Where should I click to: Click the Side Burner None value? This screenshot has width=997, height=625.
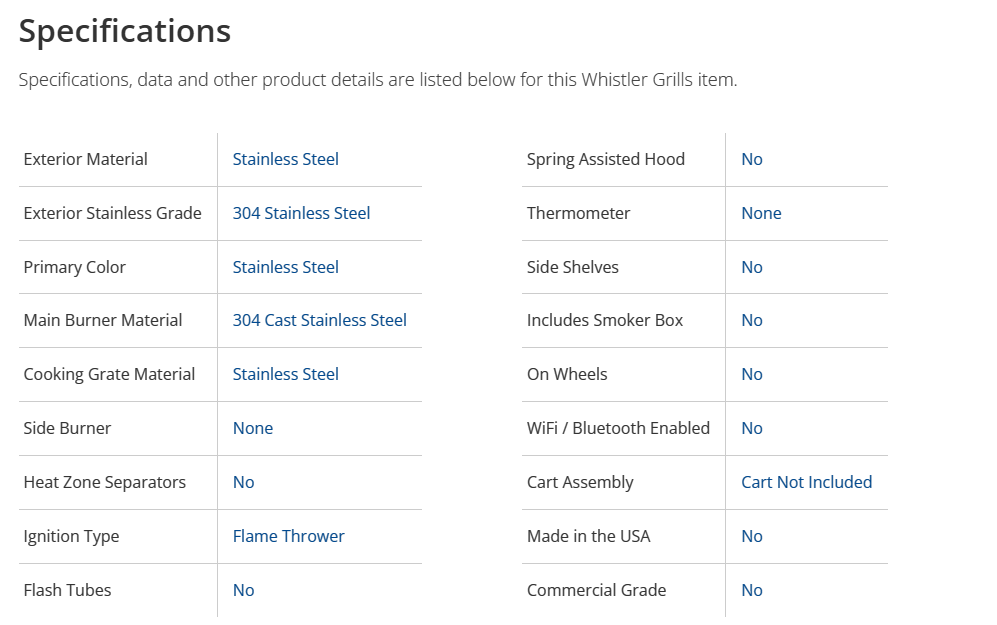[252, 428]
